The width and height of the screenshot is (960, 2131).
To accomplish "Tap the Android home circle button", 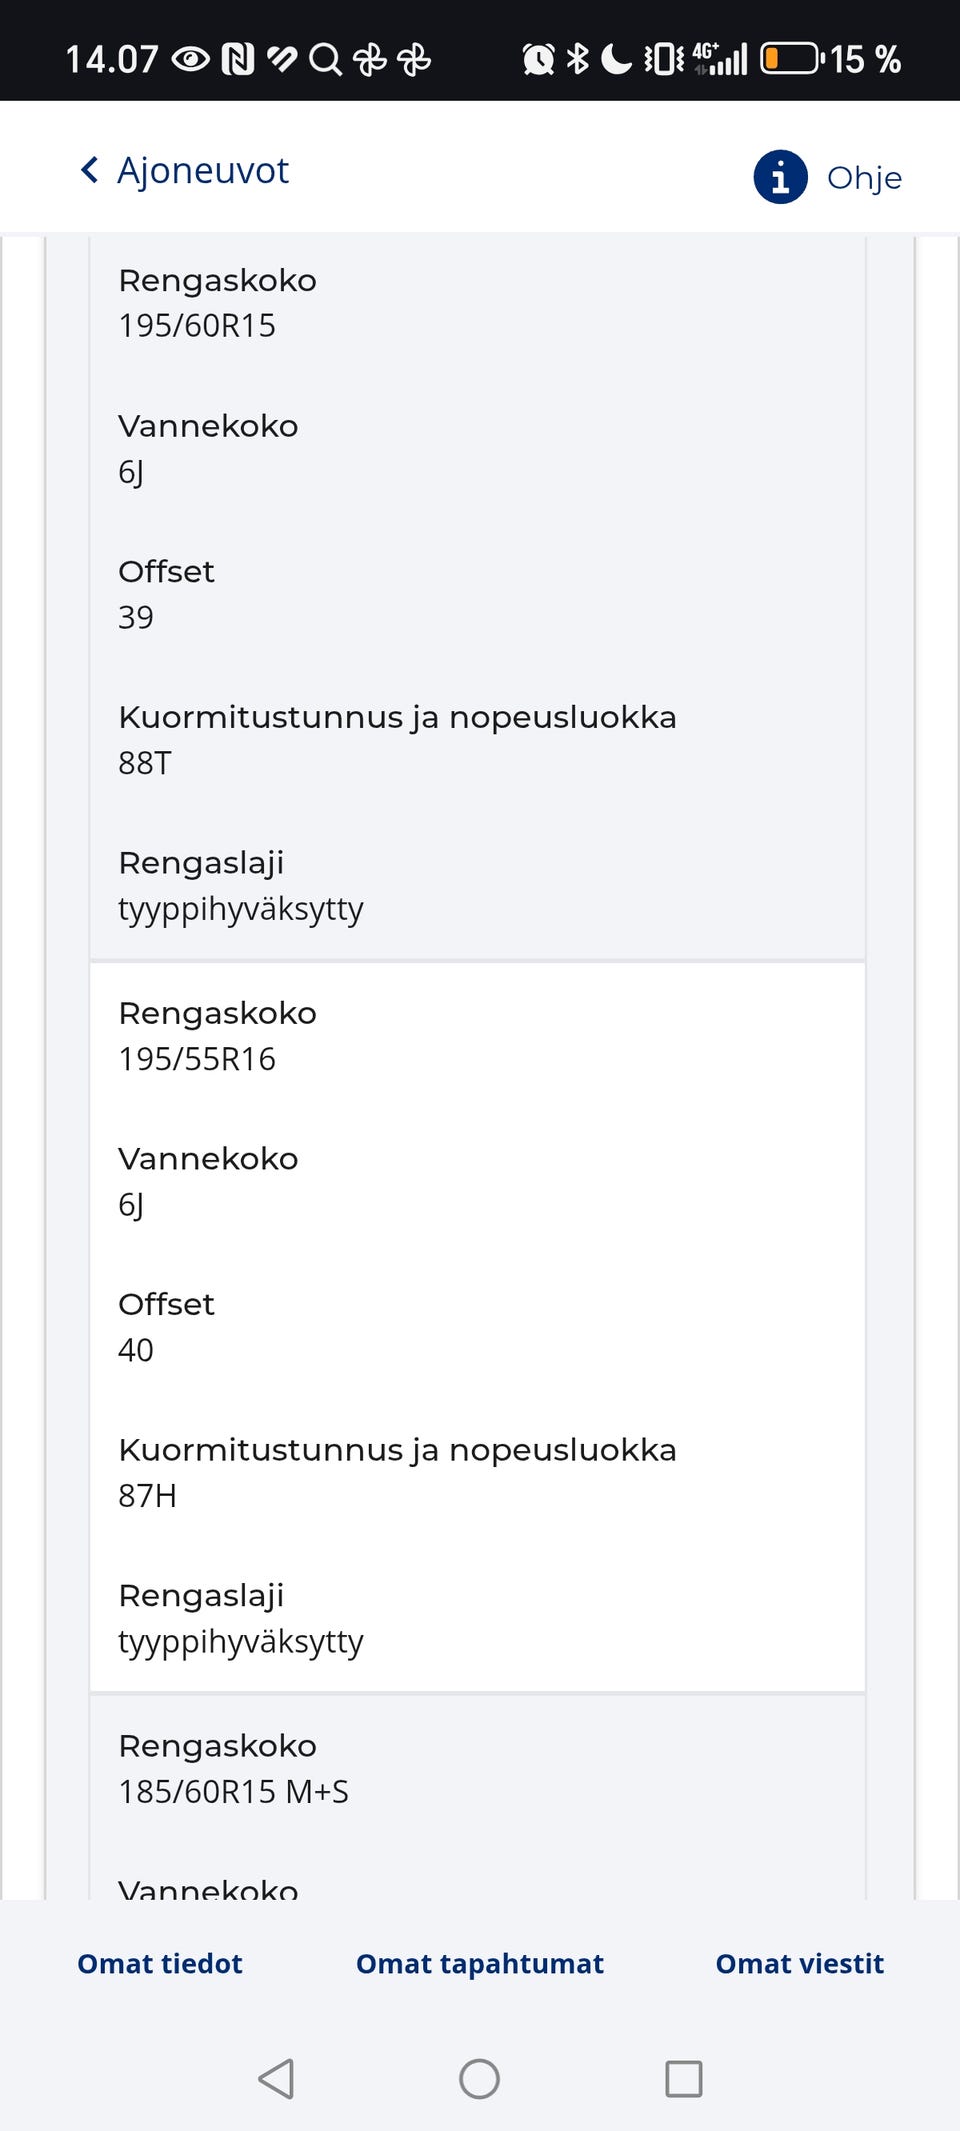I will (479, 2079).
